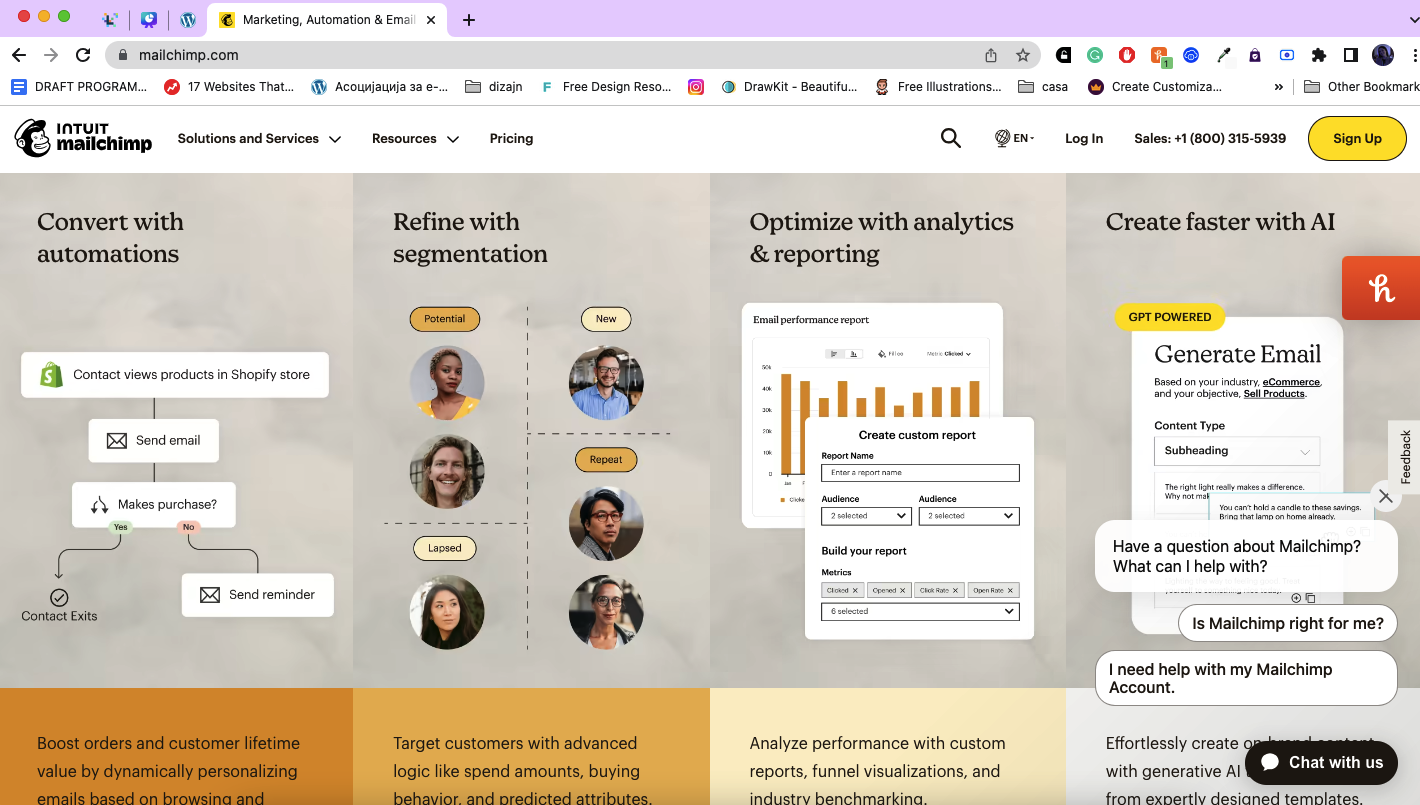The image size is (1420, 805).
Task: Click 'Contact views products in Shopify store' card
Action: point(175,374)
